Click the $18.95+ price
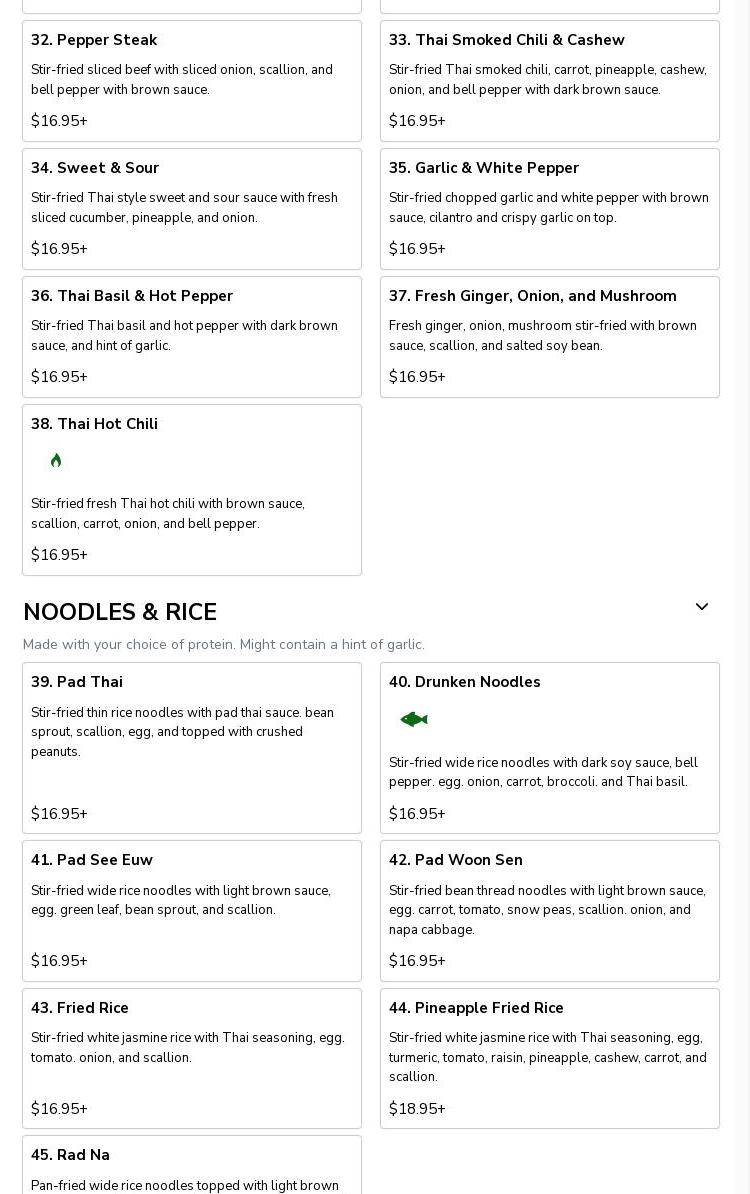This screenshot has height=1194, width=750. pyautogui.click(x=417, y=1109)
